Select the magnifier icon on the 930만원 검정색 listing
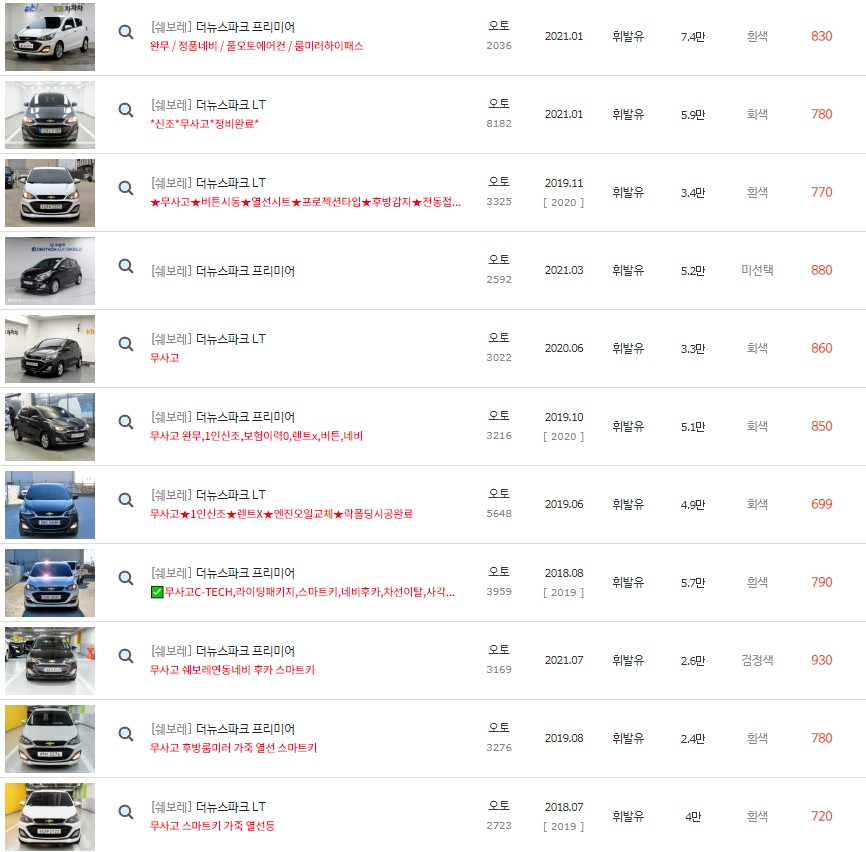The image size is (866, 852). [x=125, y=659]
